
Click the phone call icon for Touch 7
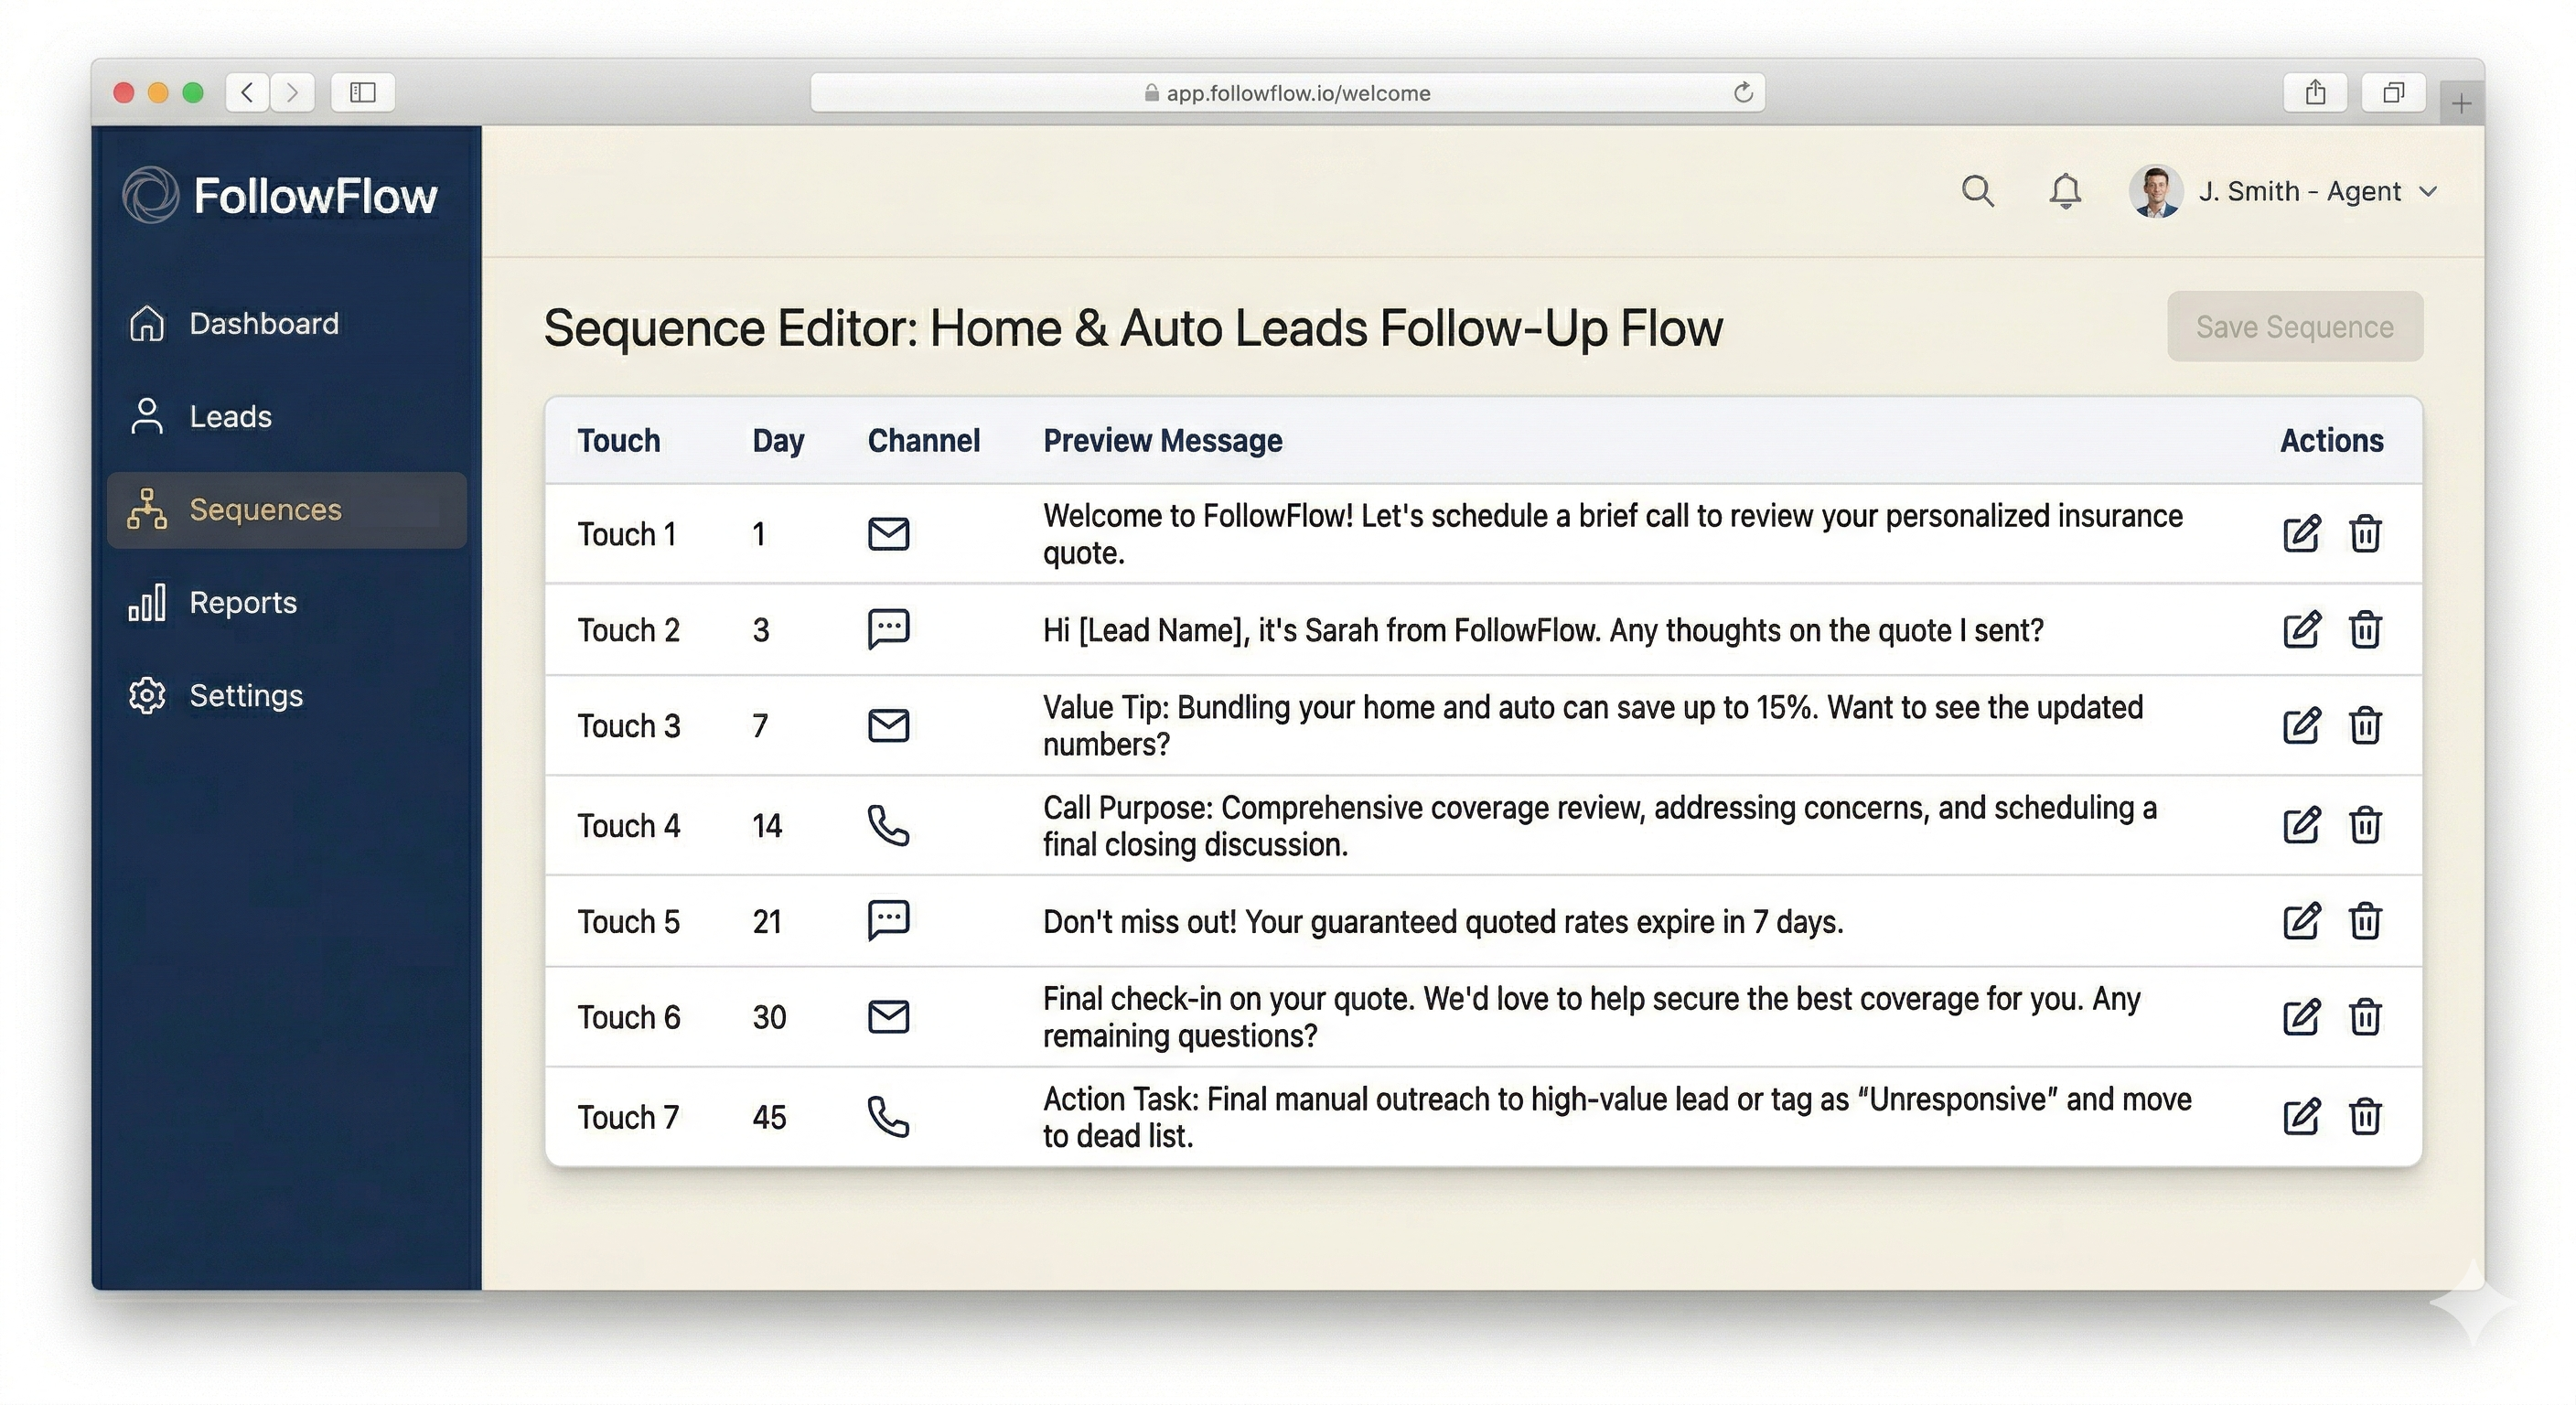[888, 1117]
